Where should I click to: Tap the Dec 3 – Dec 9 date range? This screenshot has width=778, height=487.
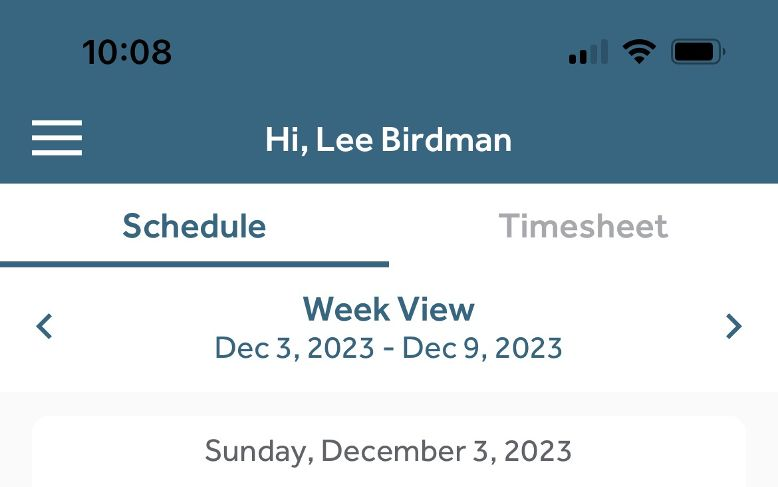pos(389,348)
